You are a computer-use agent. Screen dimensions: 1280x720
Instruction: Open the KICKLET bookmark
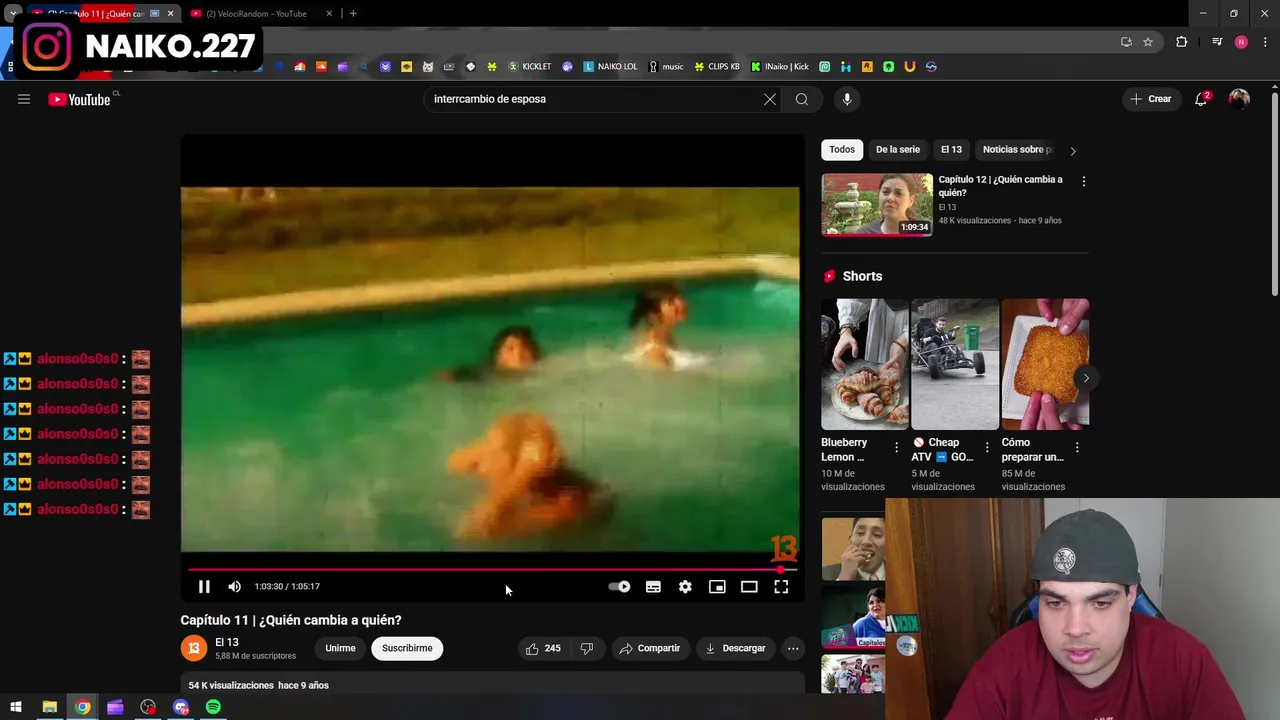pyautogui.click(x=530, y=67)
